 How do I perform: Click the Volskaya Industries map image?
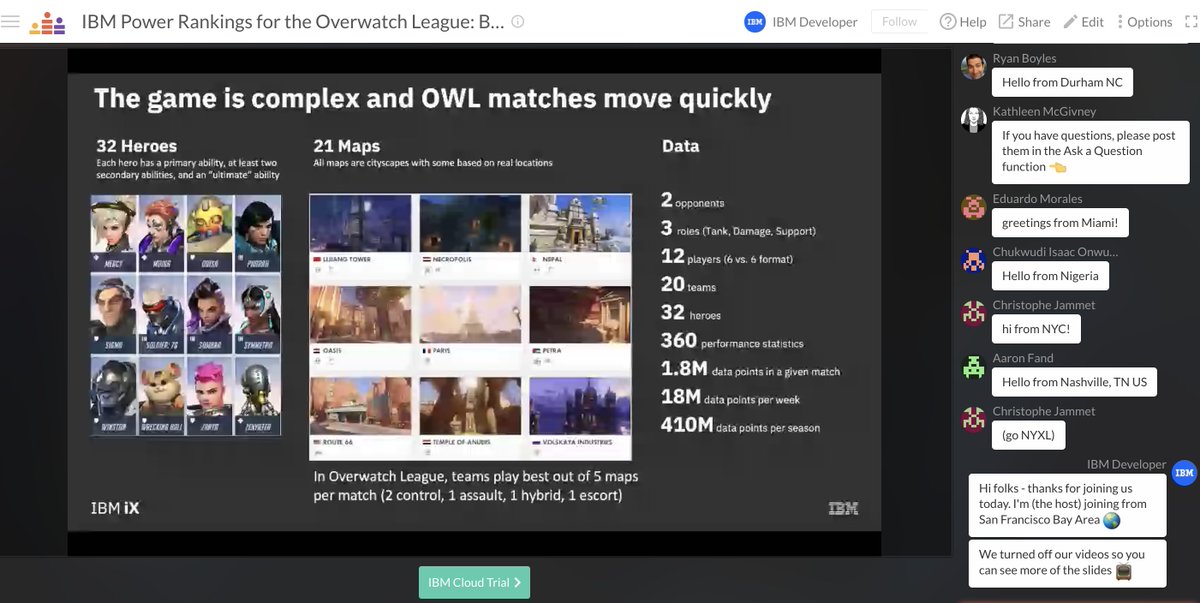pyautogui.click(x=579, y=407)
